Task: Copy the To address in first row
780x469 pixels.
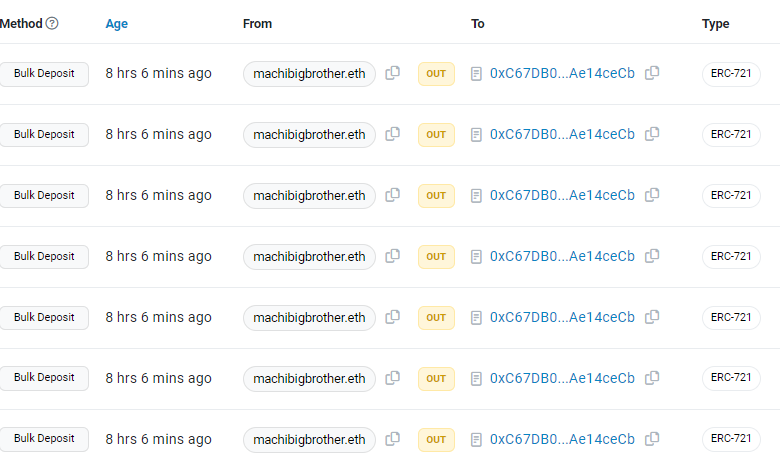Action: [652, 73]
